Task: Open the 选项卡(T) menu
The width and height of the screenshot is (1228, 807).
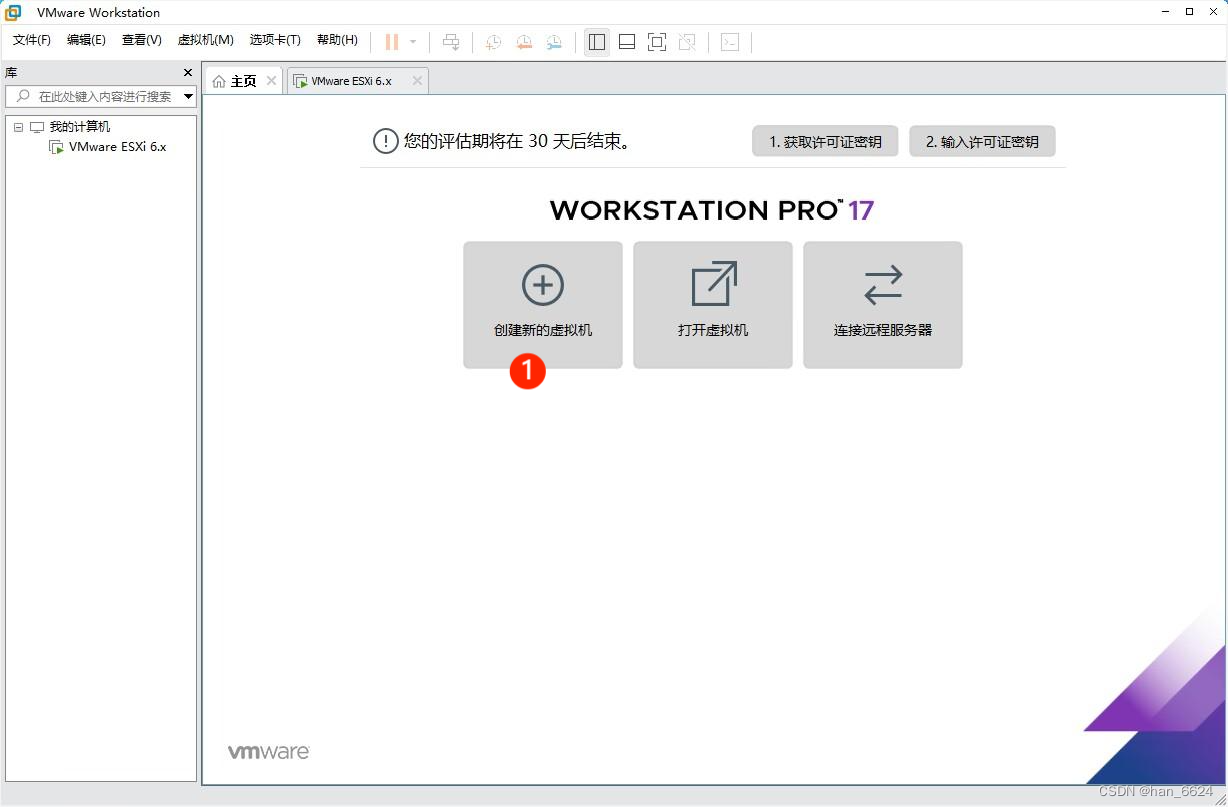Action: [275, 40]
